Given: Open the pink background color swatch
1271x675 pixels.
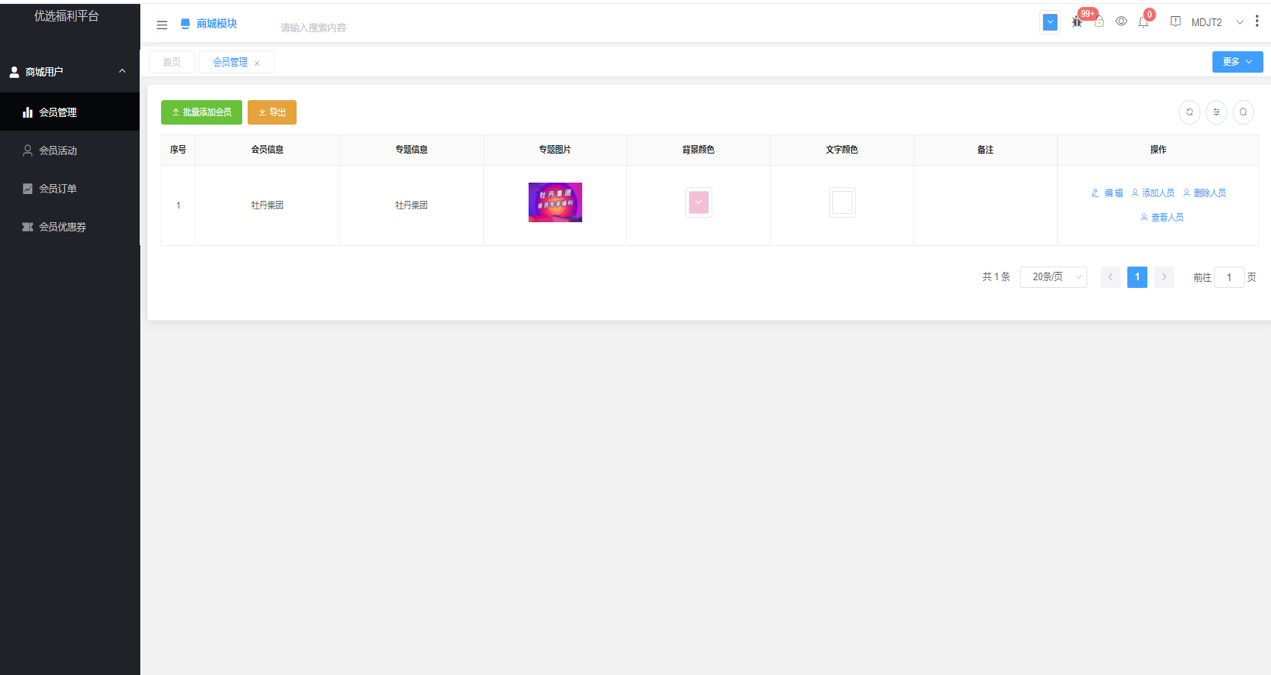Looking at the screenshot, I should click(x=698, y=203).
